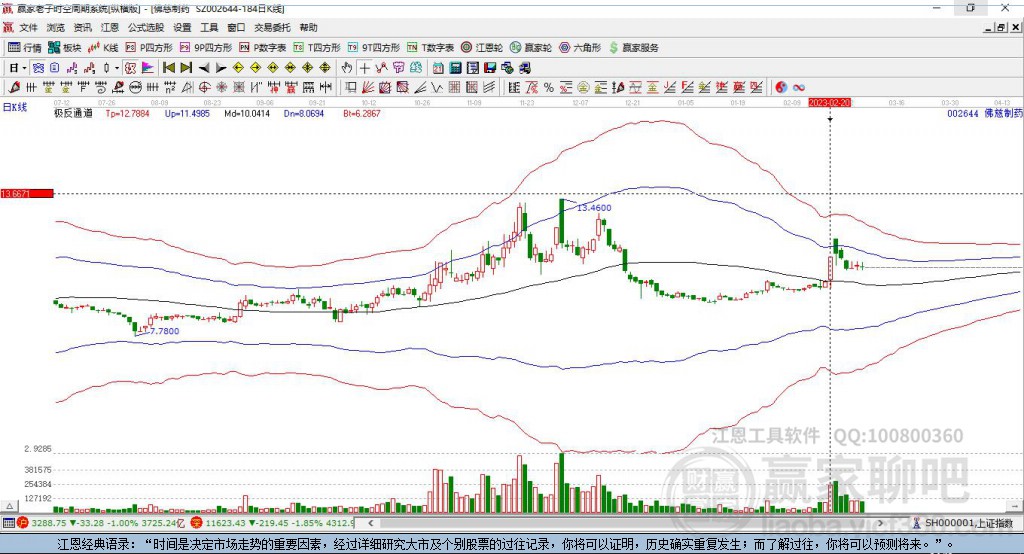Toggle the crosshair cursor tool

click(x=364, y=68)
